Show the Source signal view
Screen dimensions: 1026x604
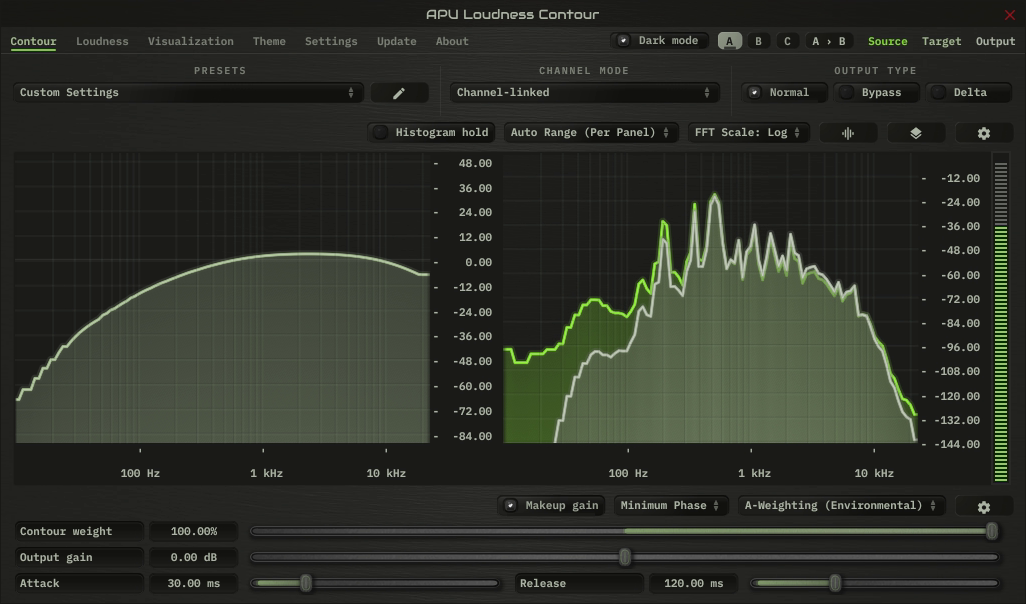(887, 41)
